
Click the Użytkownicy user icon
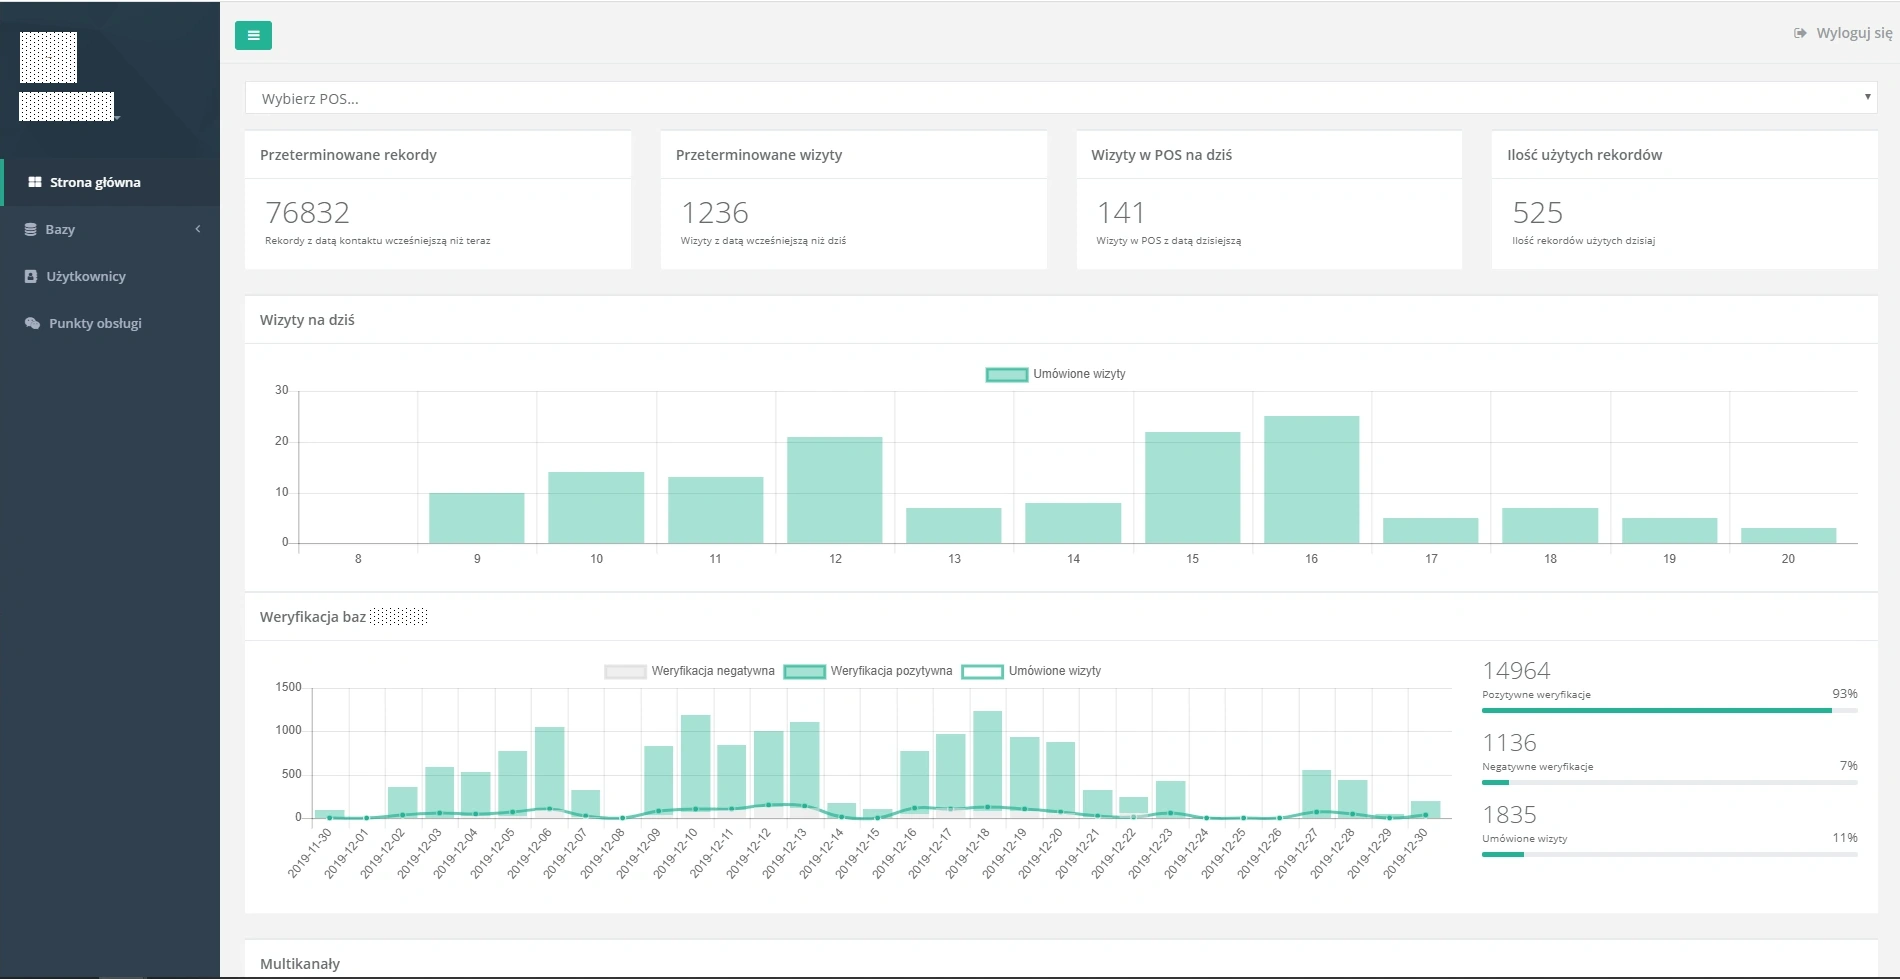pos(31,276)
